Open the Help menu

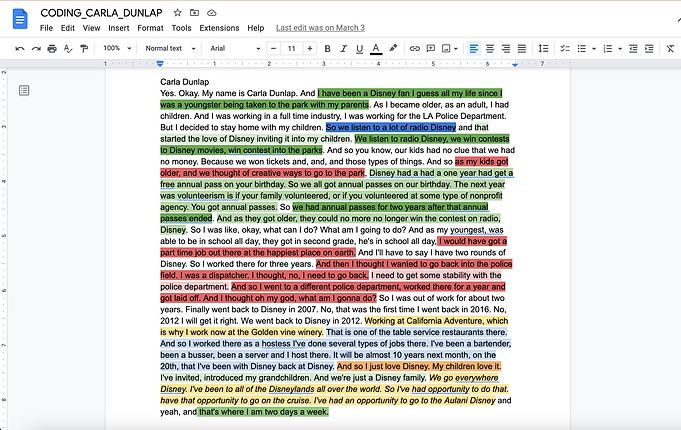(255, 28)
